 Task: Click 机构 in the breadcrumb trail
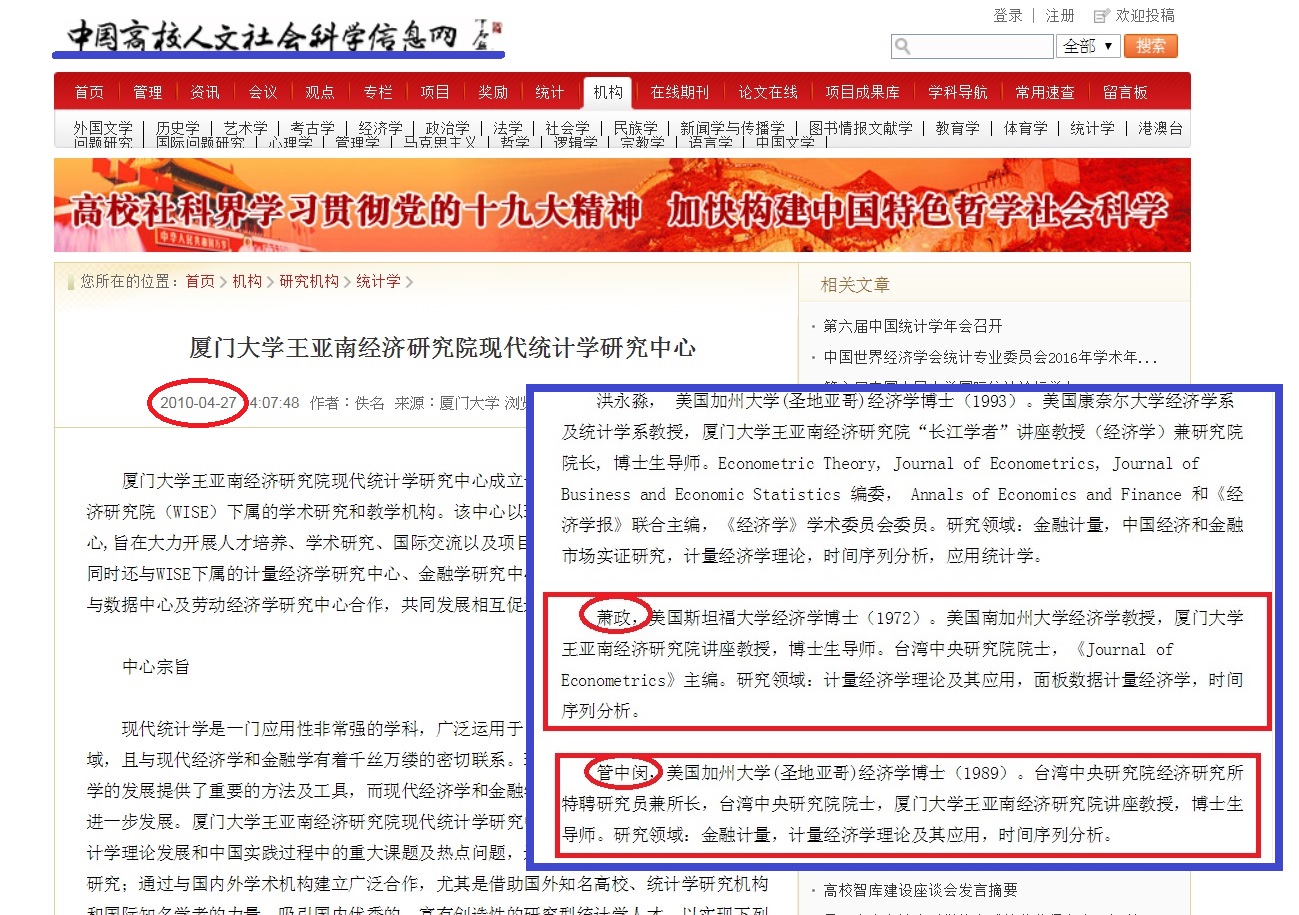[247, 282]
